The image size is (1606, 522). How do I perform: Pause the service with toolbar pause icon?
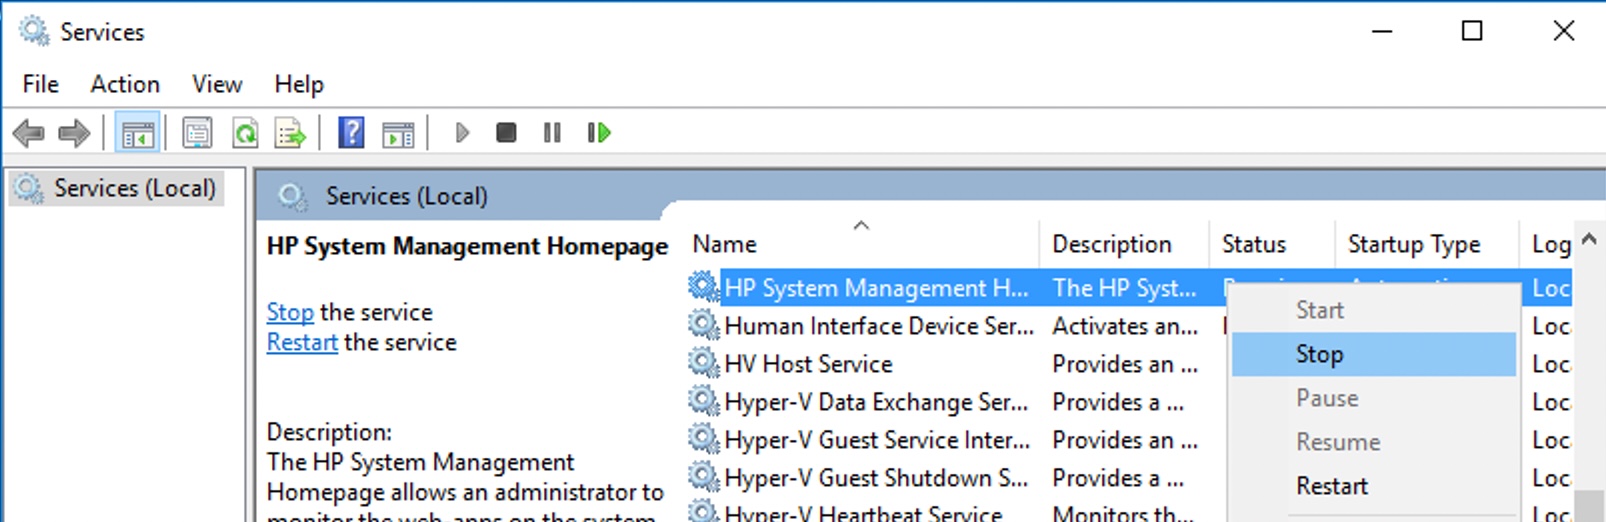(552, 132)
